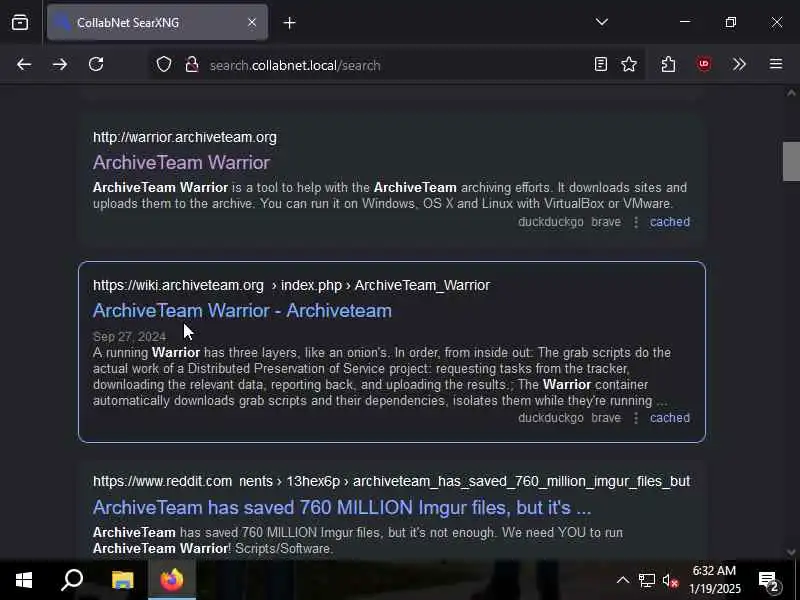Open File Explorer from the taskbar
This screenshot has height=600, width=800.
(122, 580)
